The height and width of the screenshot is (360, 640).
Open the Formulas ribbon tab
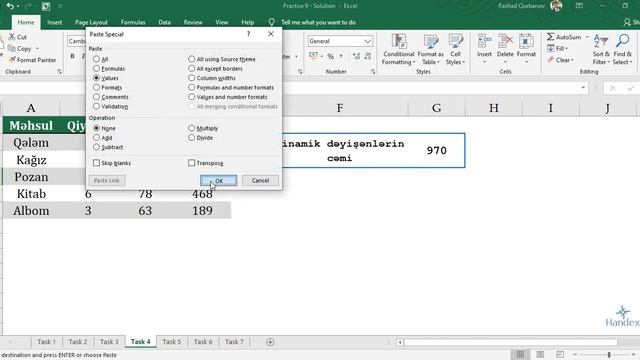point(133,22)
